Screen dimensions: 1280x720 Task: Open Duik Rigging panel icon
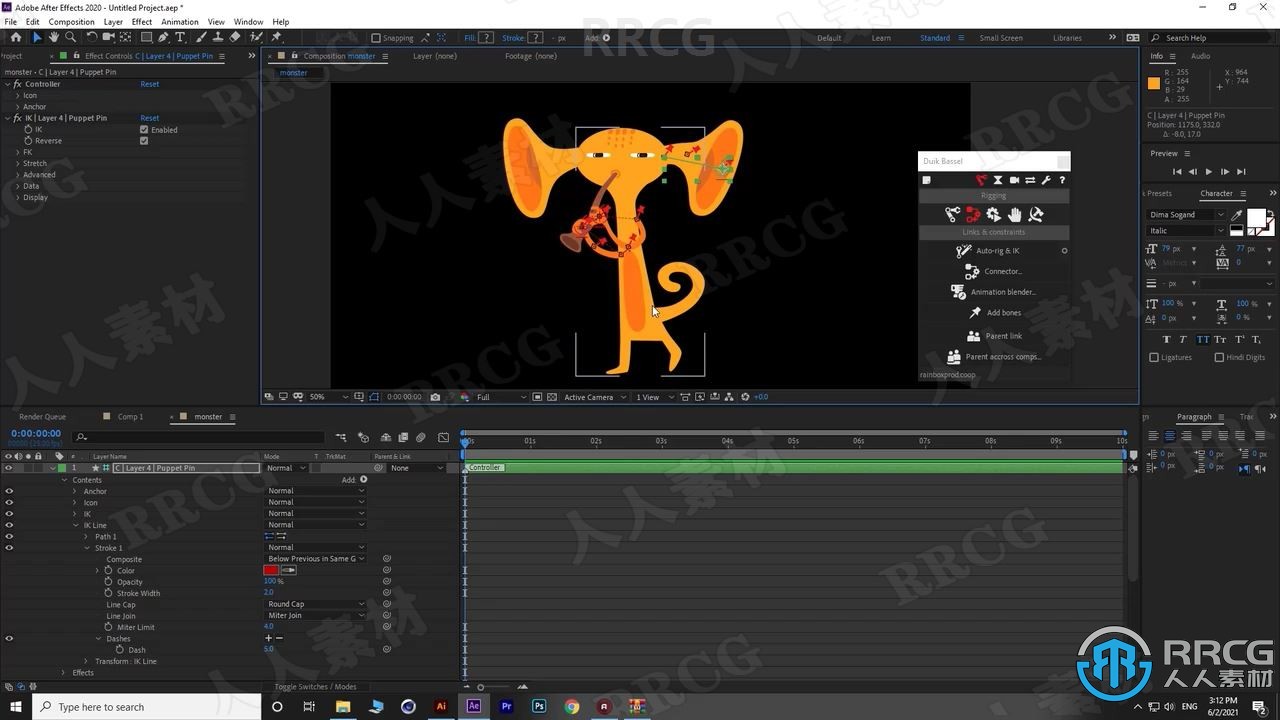click(982, 180)
